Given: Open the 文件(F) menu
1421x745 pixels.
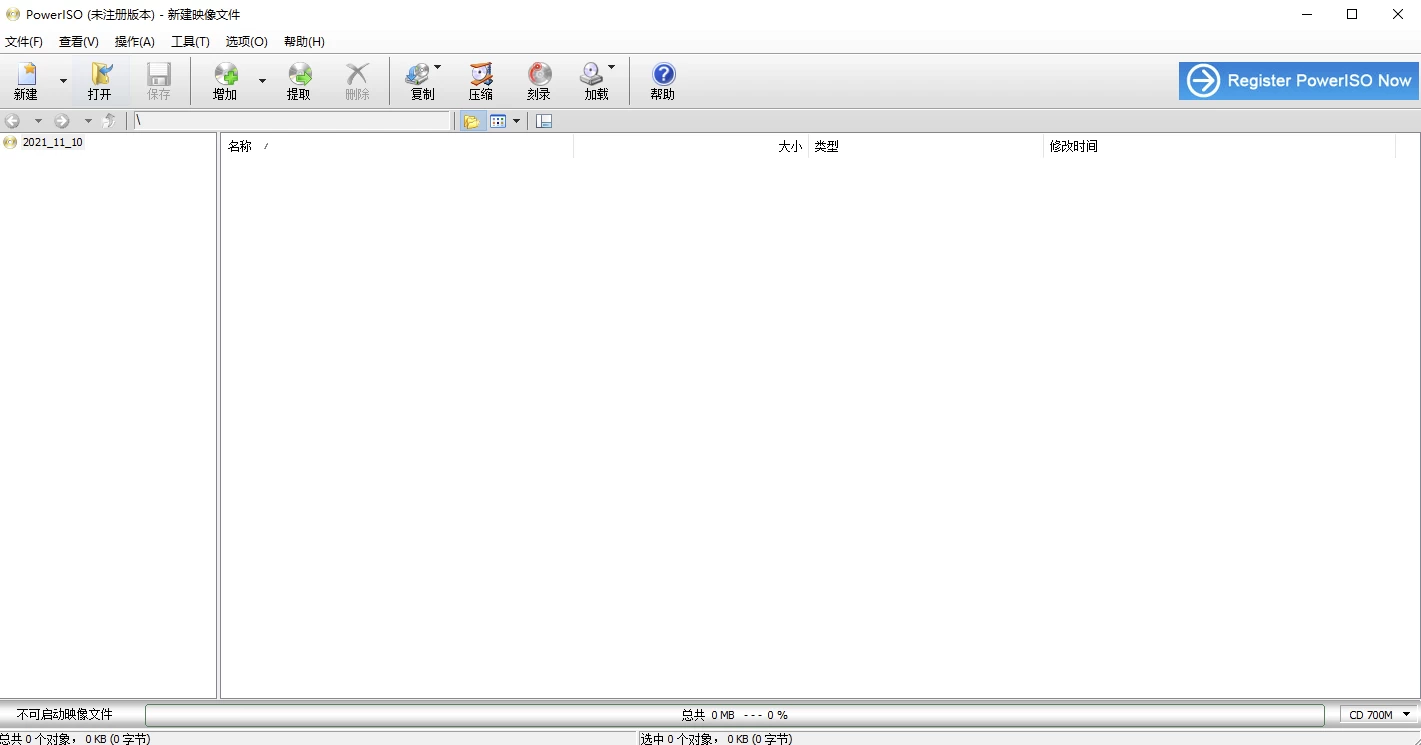Looking at the screenshot, I should point(24,42).
